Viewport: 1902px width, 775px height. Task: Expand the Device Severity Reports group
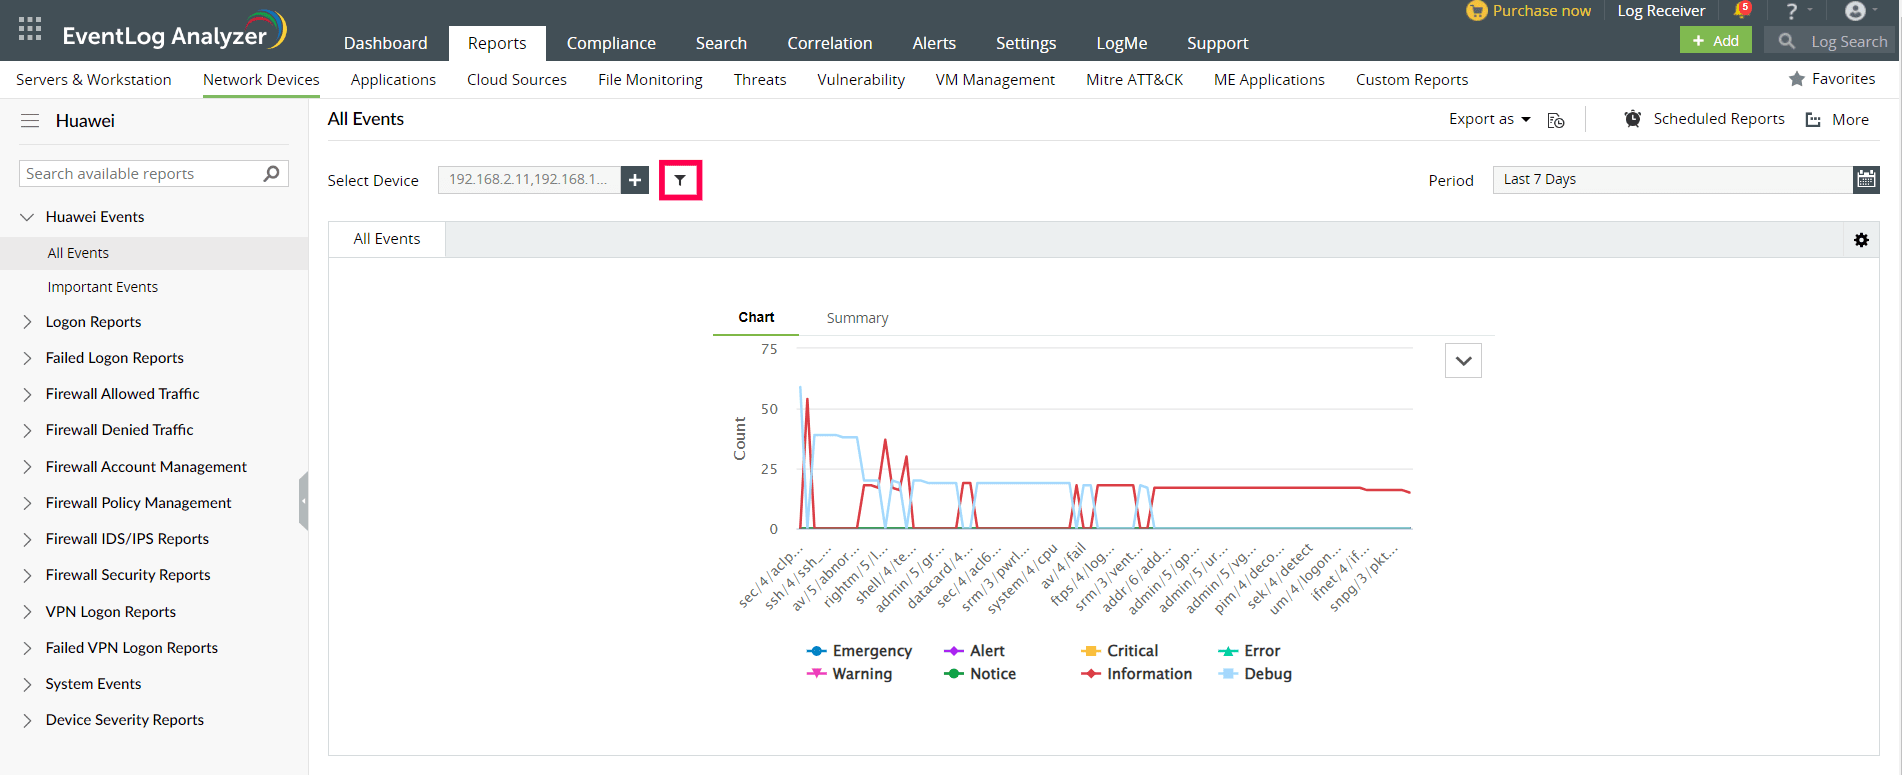tap(27, 720)
